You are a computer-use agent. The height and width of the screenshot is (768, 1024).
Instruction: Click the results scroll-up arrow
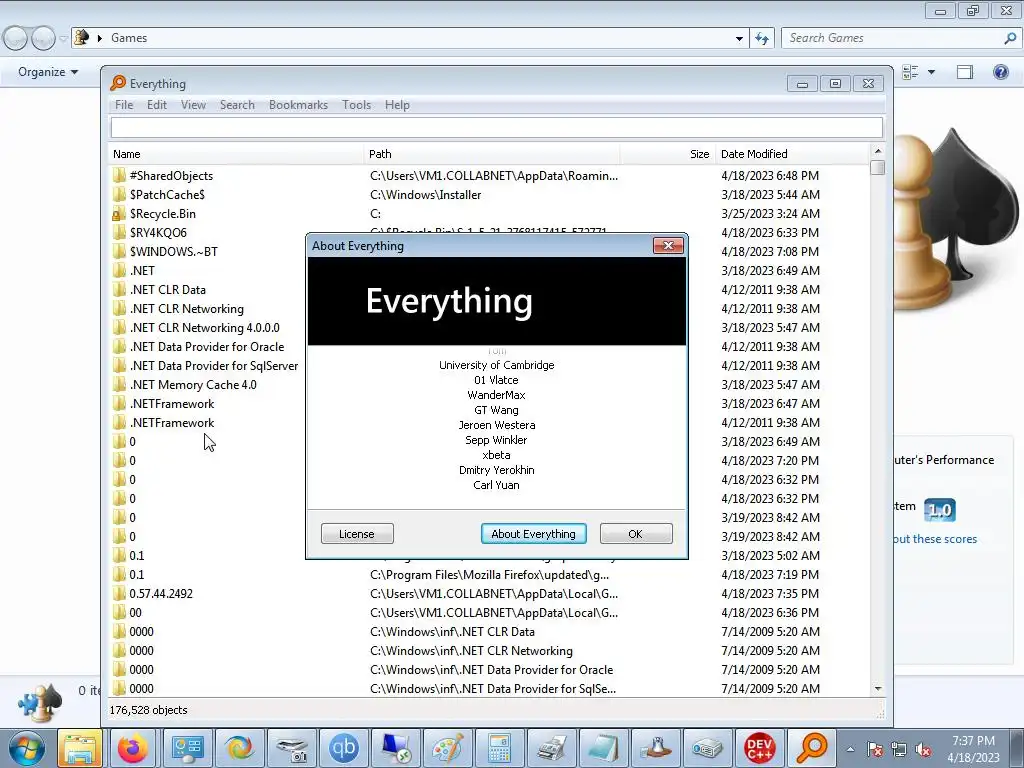[x=878, y=152]
